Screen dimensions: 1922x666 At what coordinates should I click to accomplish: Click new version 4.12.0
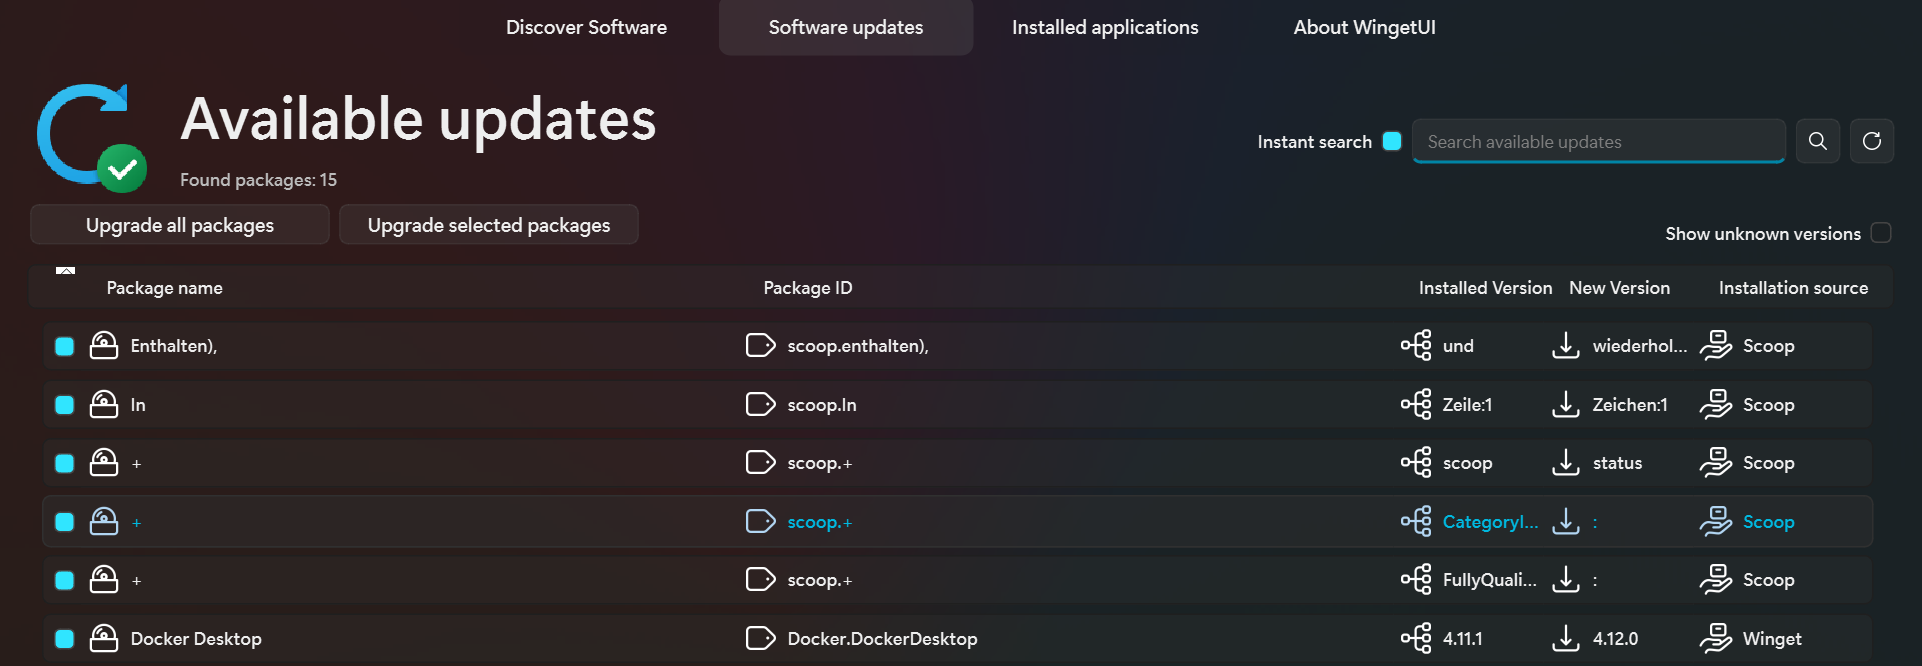pos(1615,639)
